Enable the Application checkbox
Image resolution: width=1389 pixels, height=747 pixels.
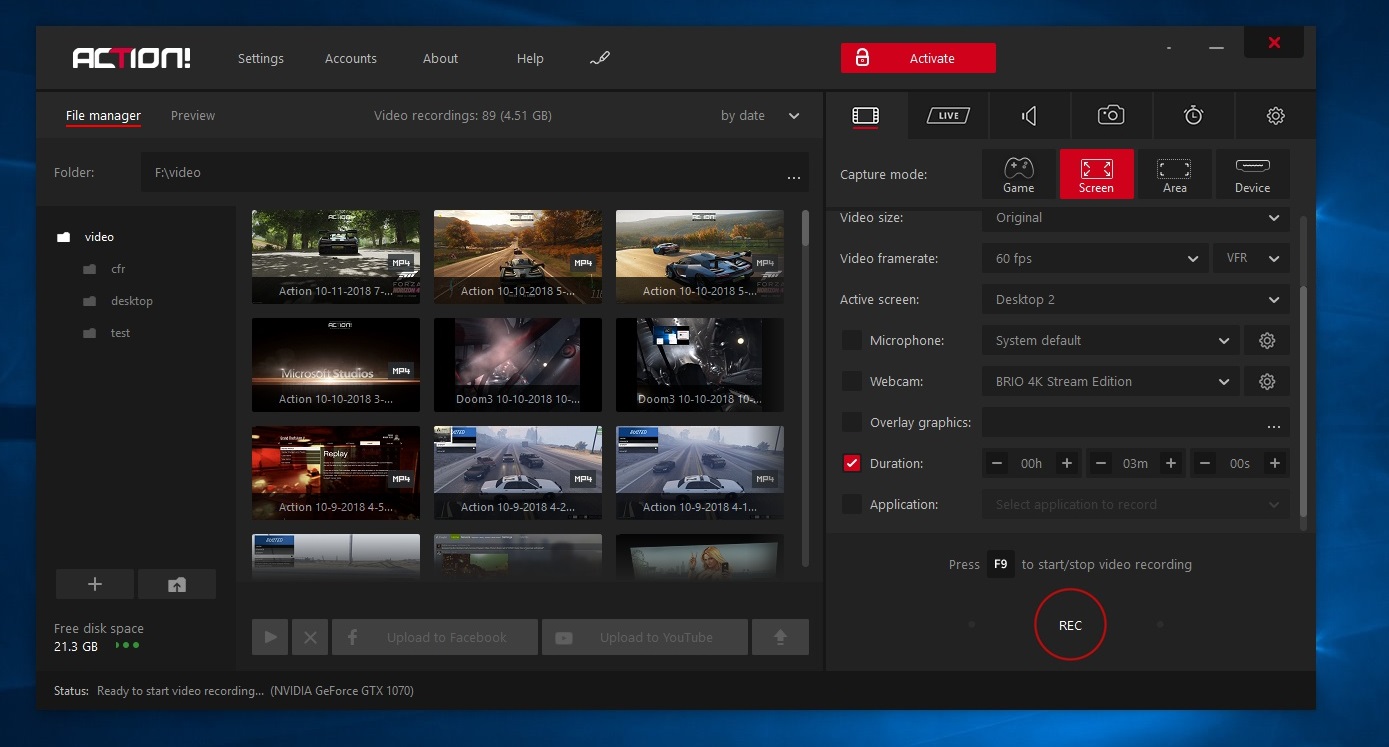click(852, 505)
